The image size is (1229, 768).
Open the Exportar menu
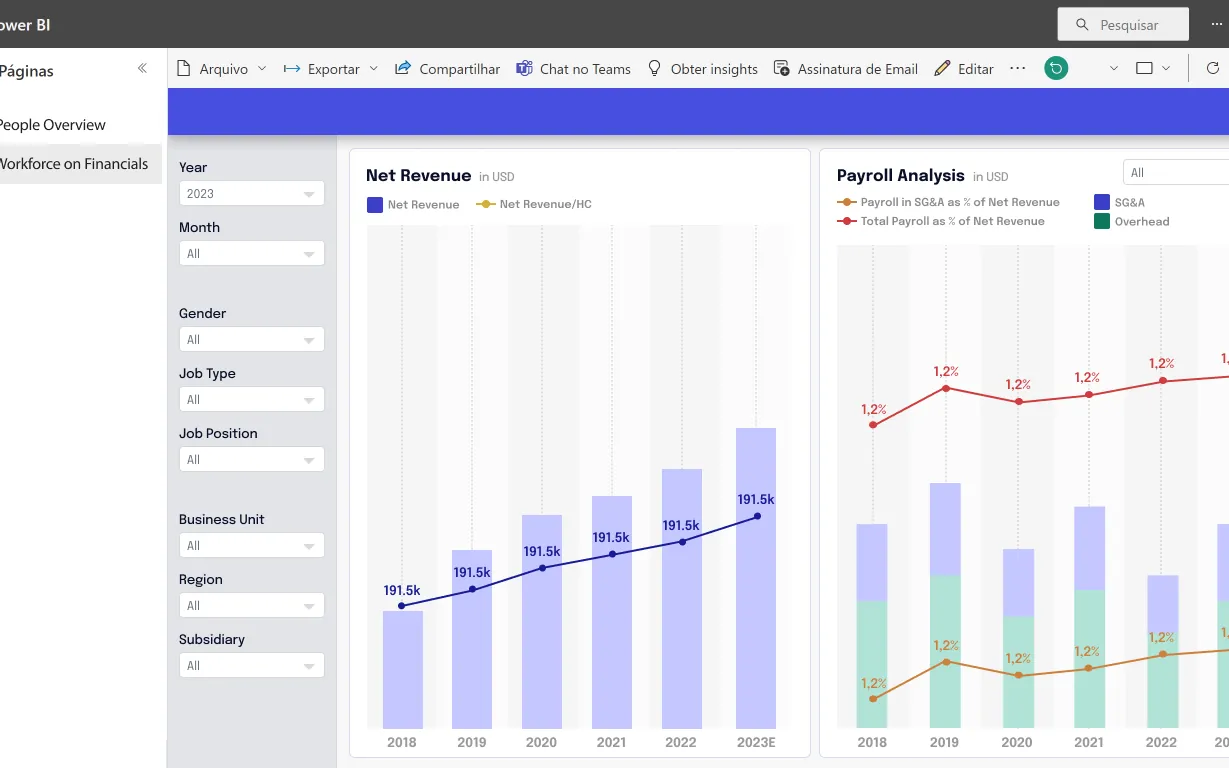[331, 69]
